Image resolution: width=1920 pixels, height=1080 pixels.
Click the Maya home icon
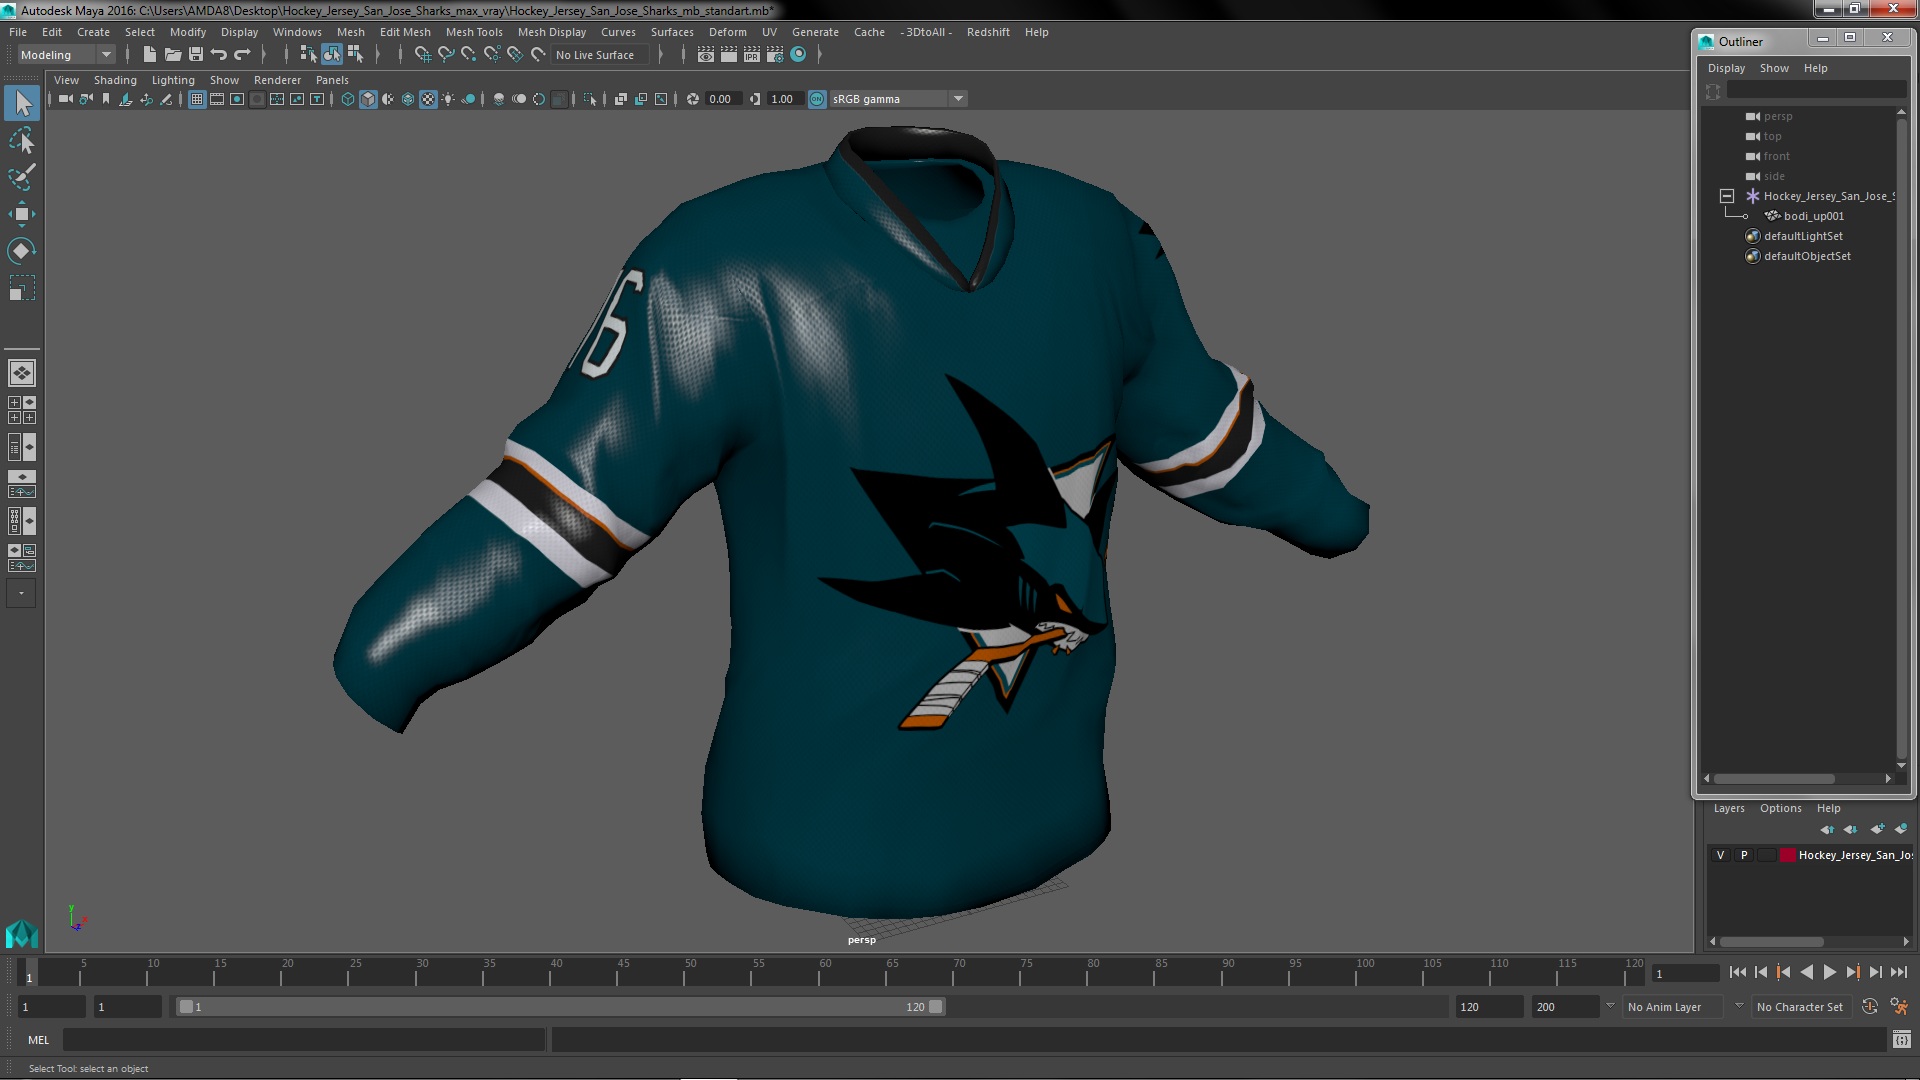click(x=22, y=934)
